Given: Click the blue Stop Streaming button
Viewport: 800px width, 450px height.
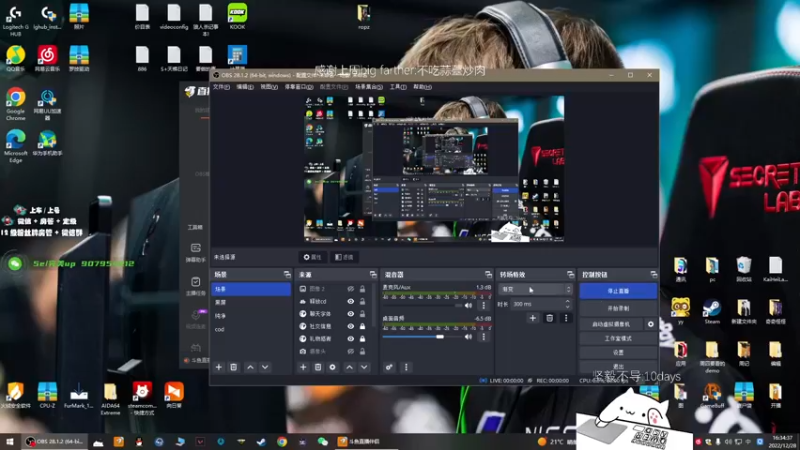Looking at the screenshot, I should 618,291.
